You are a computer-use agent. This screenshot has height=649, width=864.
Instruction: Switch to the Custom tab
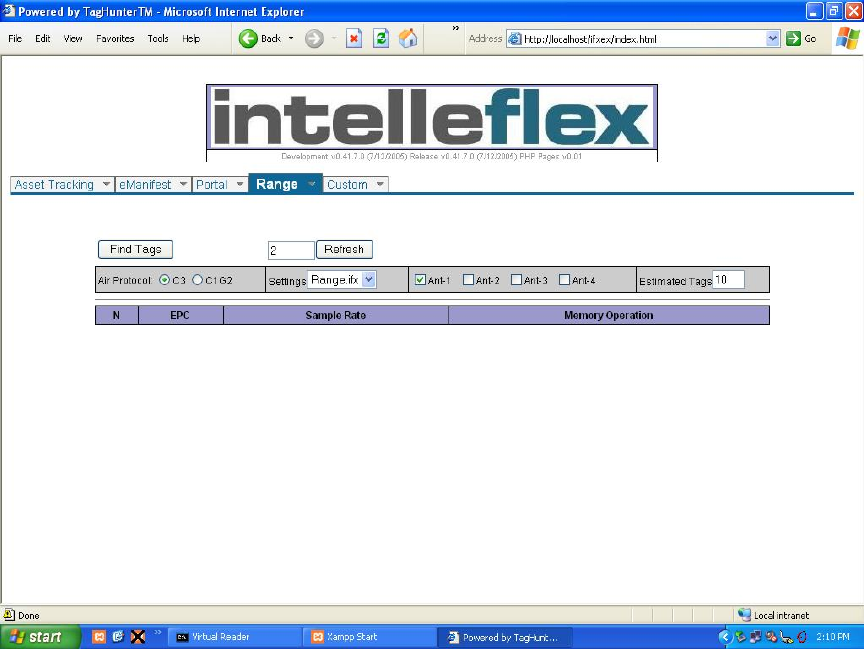347,185
